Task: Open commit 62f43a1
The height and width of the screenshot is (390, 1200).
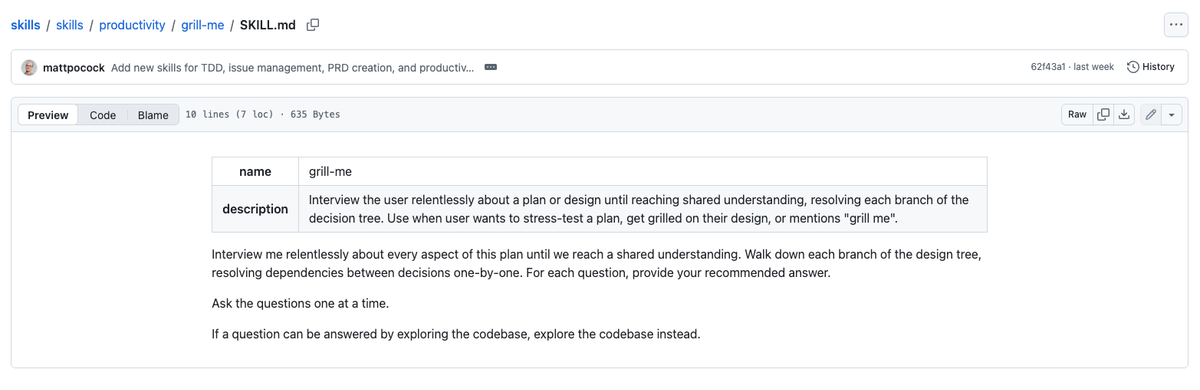Action: tap(1049, 67)
